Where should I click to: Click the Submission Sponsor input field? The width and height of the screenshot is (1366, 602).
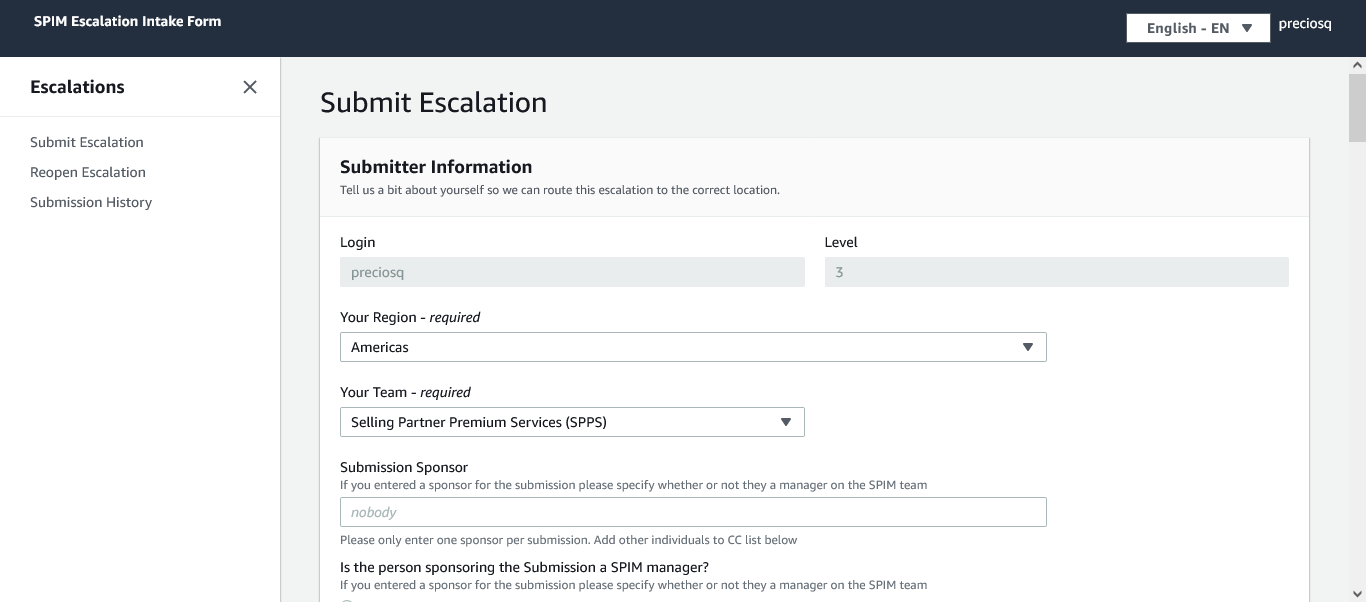coord(693,512)
